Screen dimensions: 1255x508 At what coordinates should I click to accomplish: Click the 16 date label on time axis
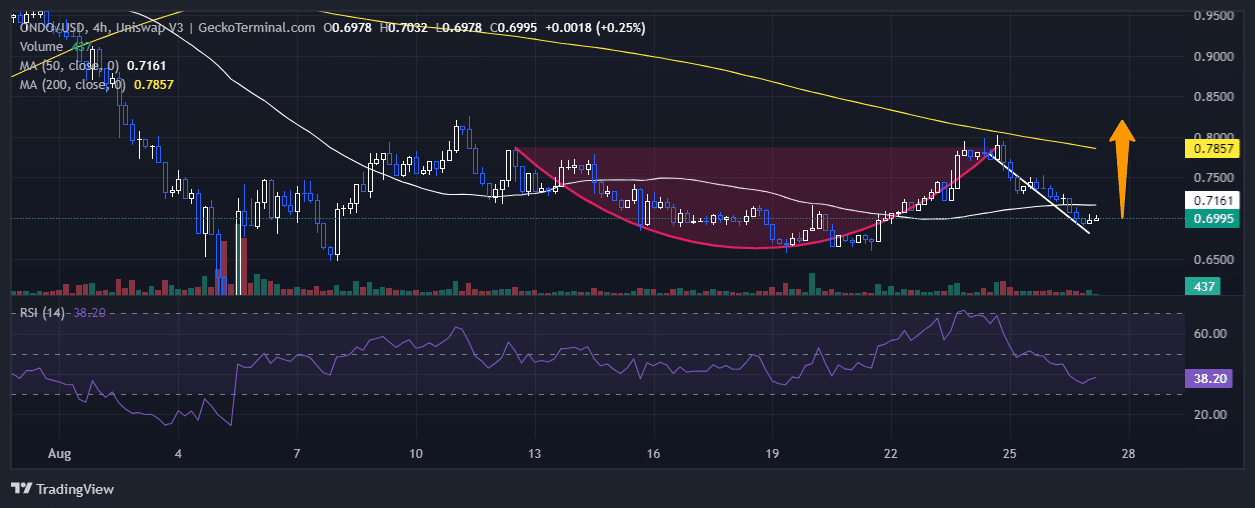point(653,453)
